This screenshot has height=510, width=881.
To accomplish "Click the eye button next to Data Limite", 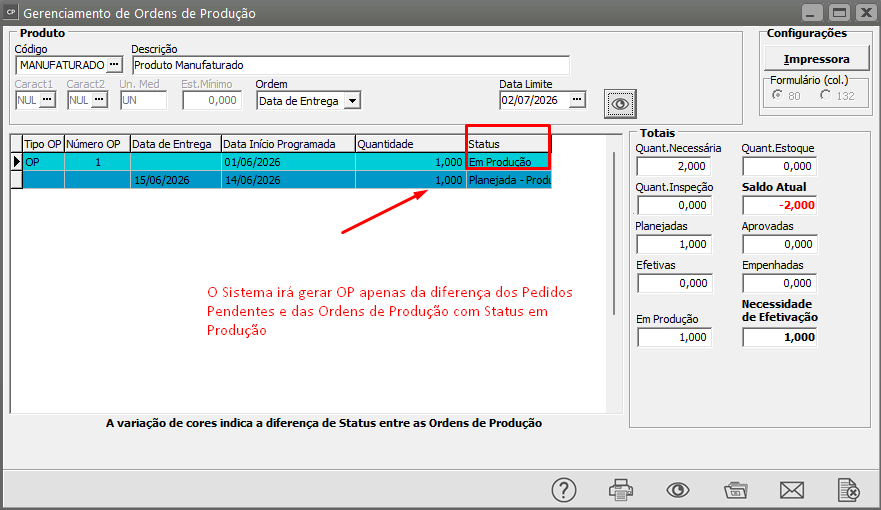I will tap(620, 104).
